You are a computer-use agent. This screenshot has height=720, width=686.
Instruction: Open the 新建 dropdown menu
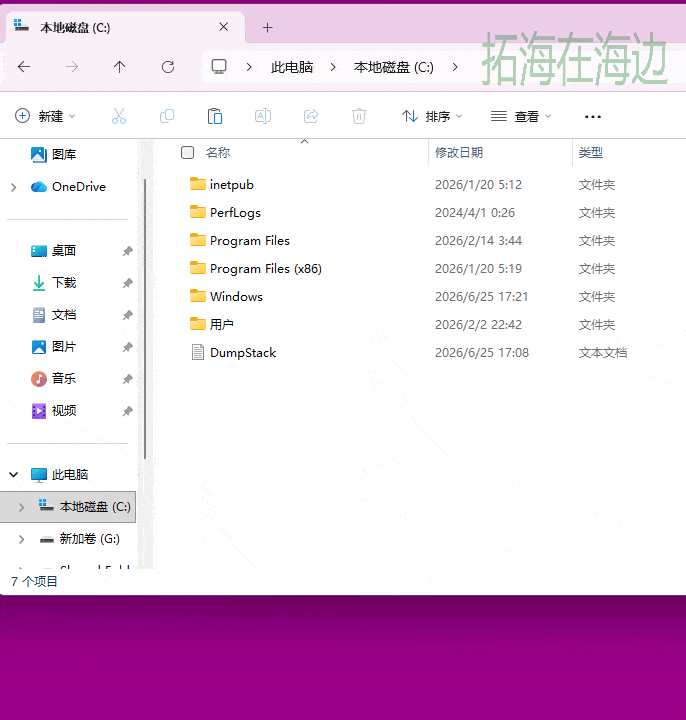point(45,116)
